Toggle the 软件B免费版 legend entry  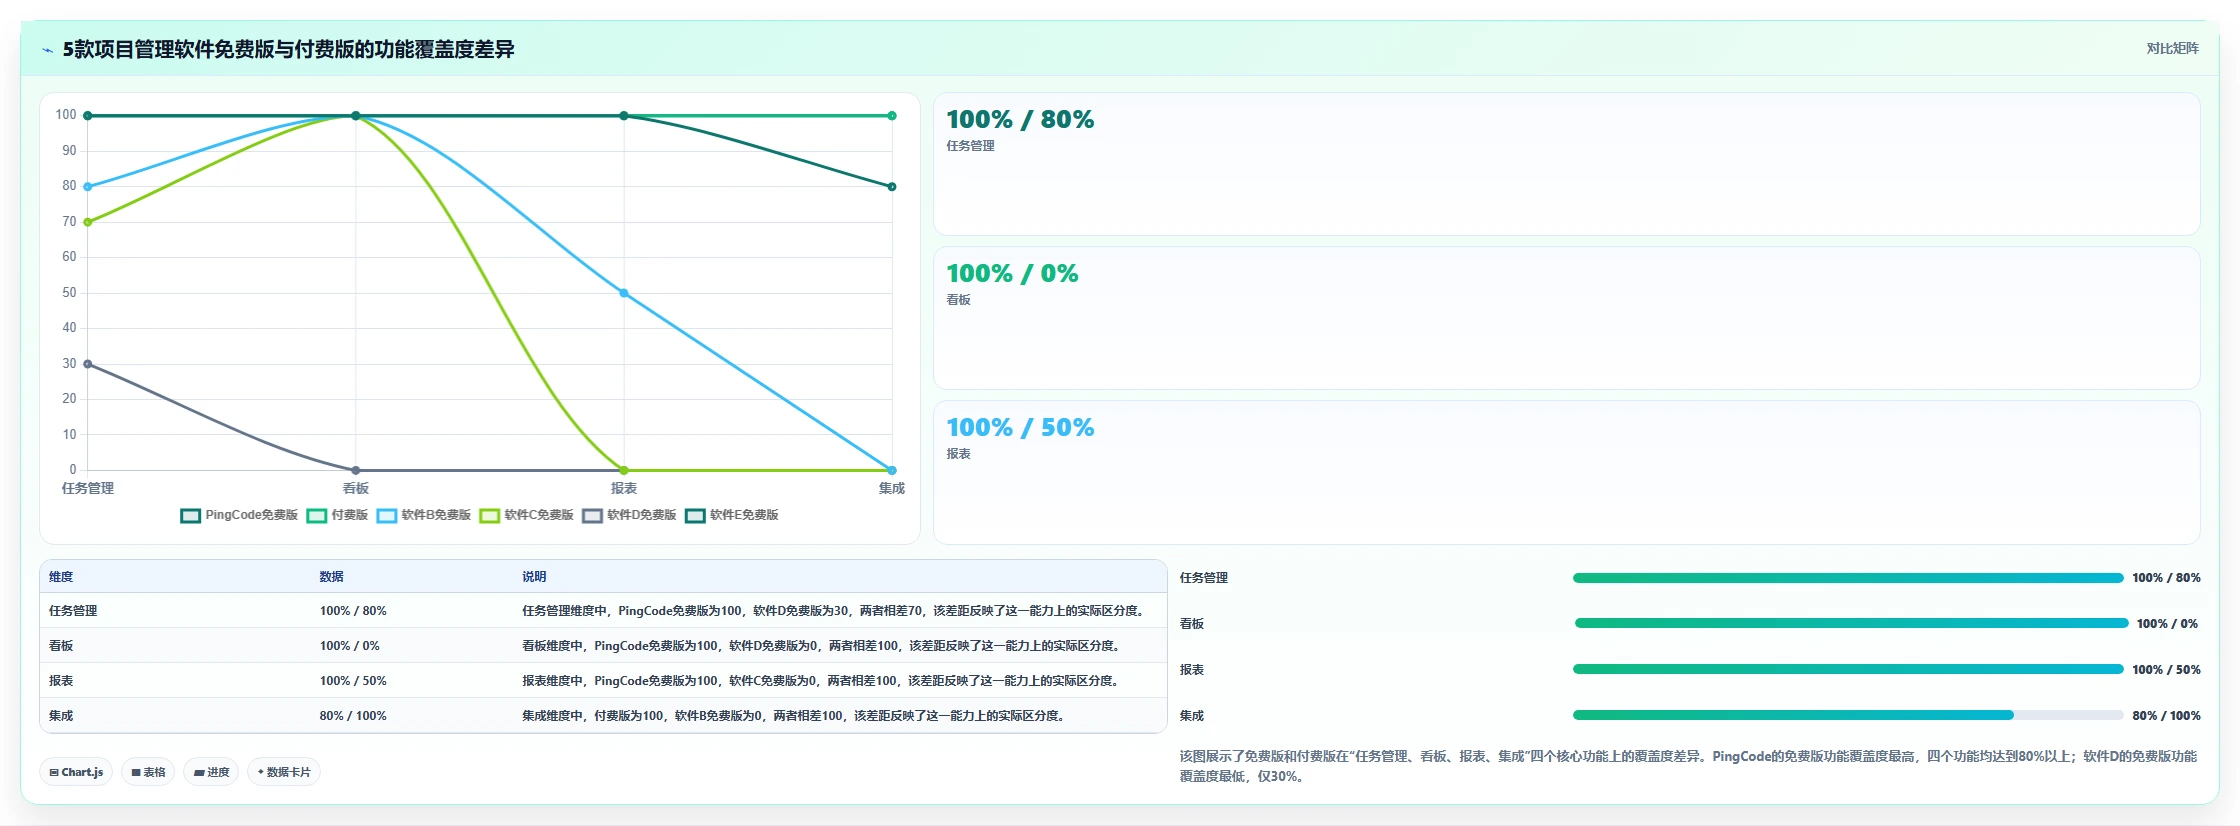424,515
